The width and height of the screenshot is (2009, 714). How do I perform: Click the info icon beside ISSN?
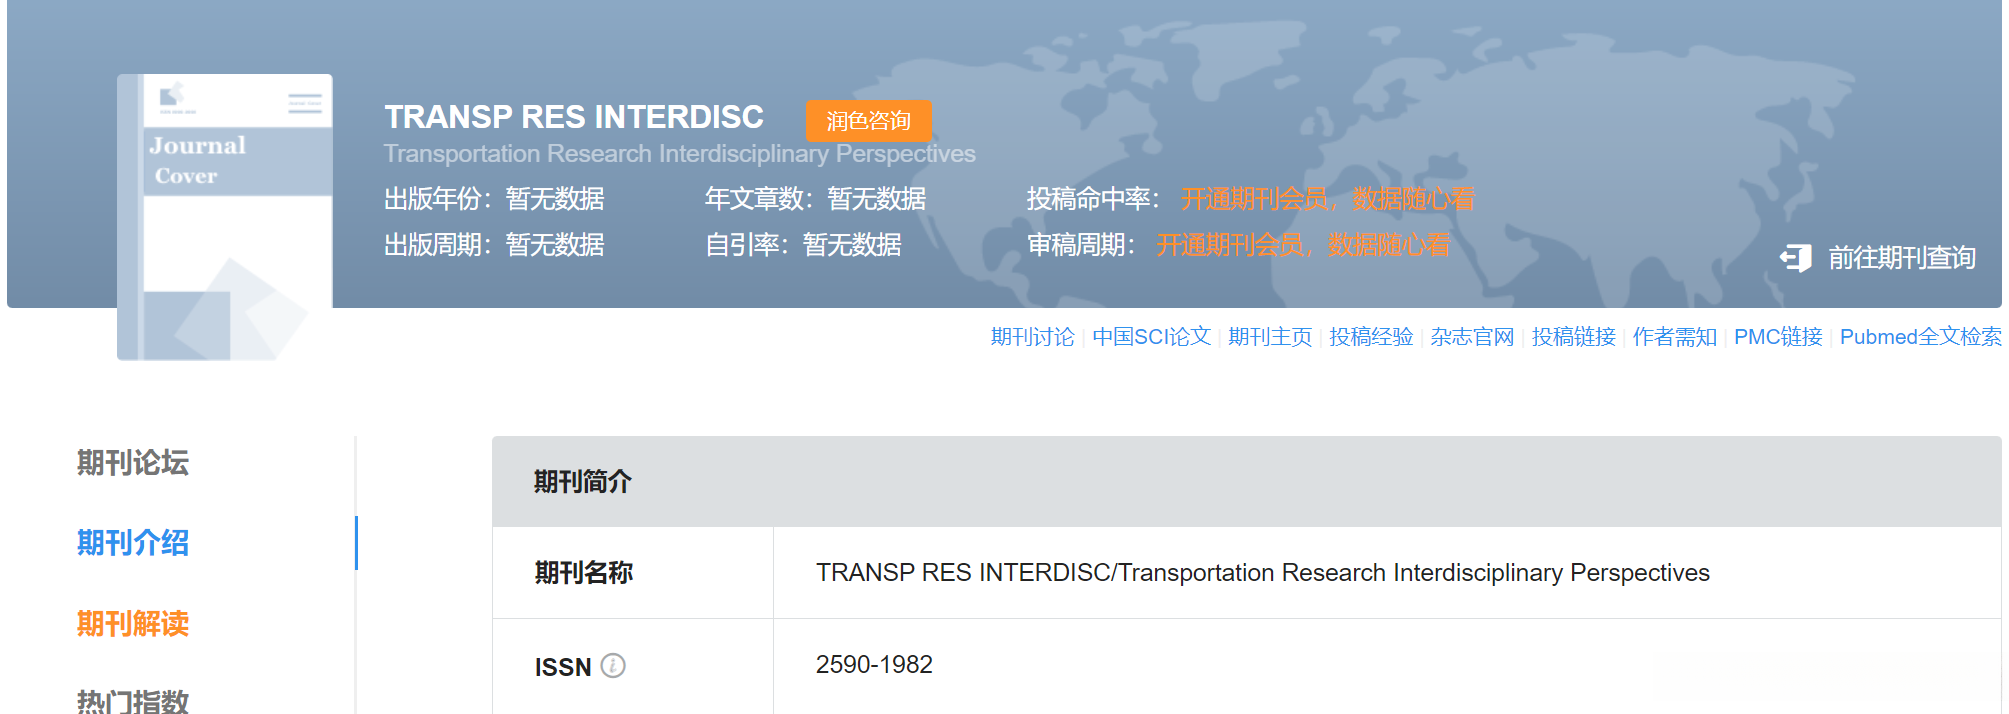pyautogui.click(x=613, y=667)
